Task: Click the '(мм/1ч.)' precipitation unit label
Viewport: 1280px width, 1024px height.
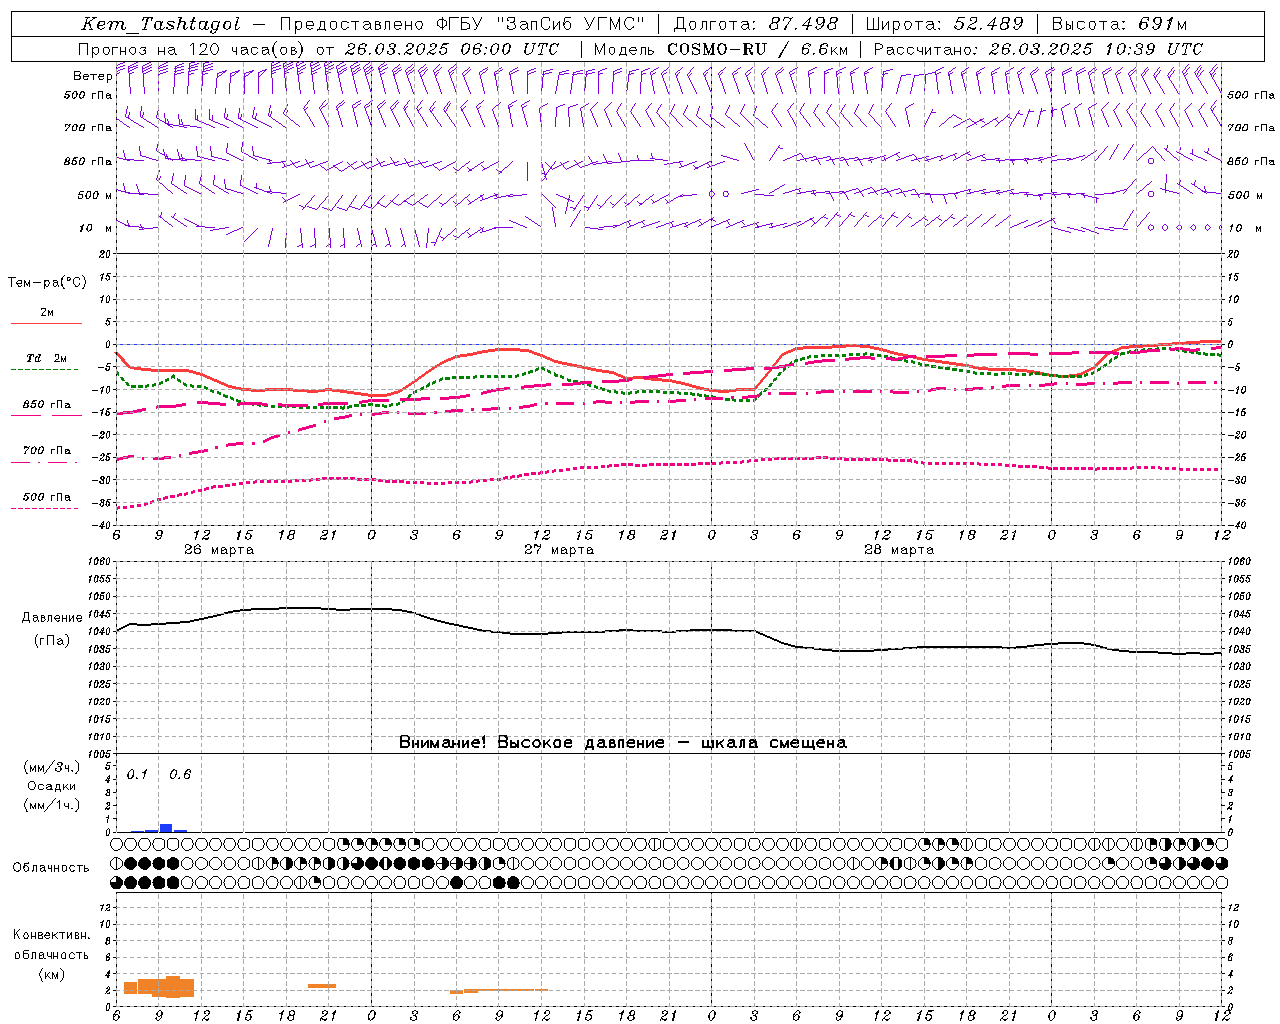Action: (52, 805)
